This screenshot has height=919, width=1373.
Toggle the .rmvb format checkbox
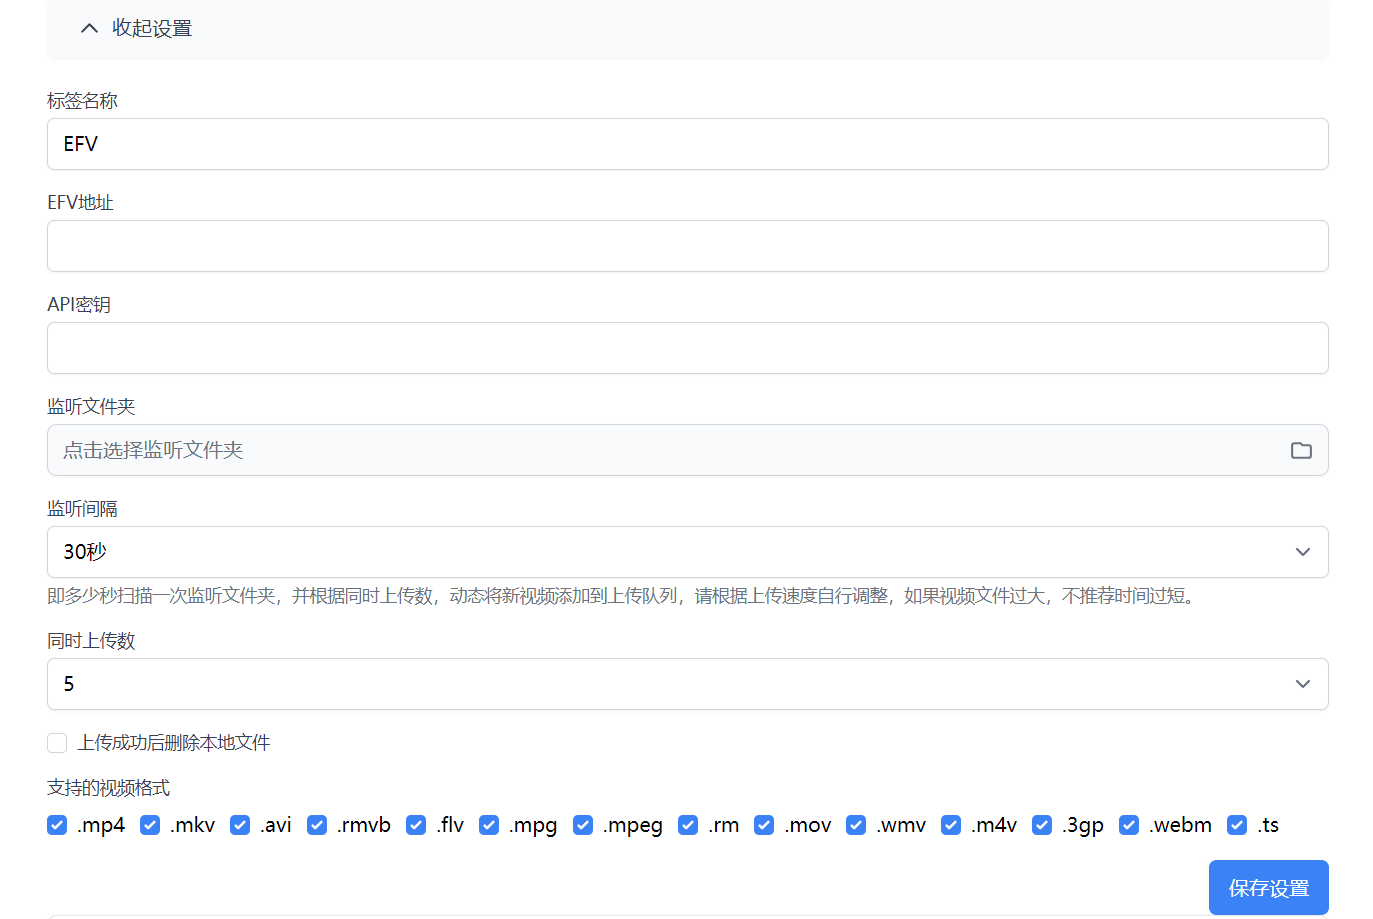tap(317, 825)
